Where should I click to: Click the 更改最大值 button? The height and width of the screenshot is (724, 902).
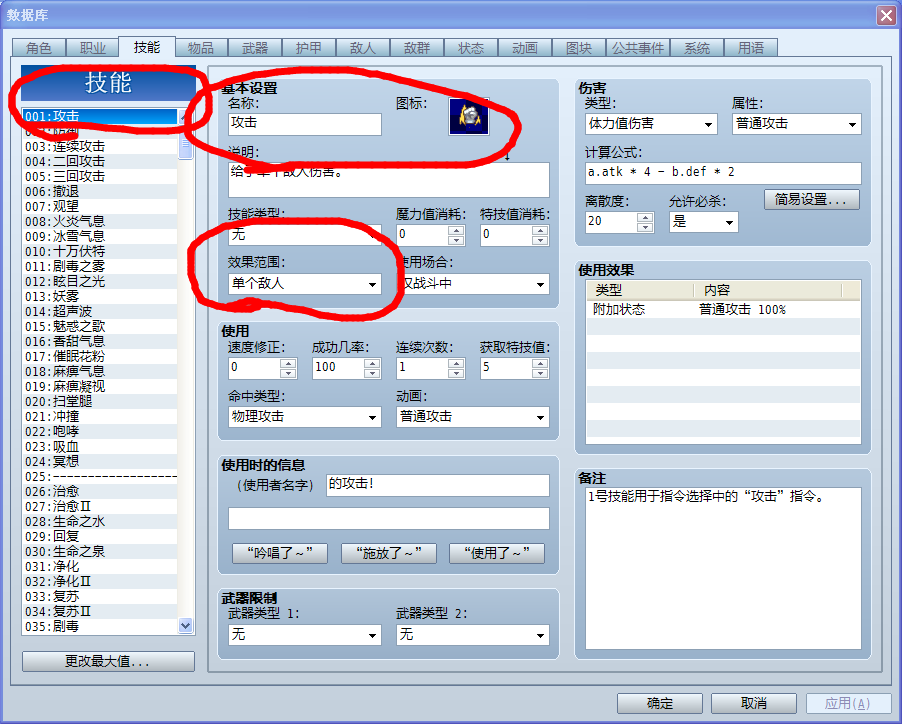(x=108, y=661)
